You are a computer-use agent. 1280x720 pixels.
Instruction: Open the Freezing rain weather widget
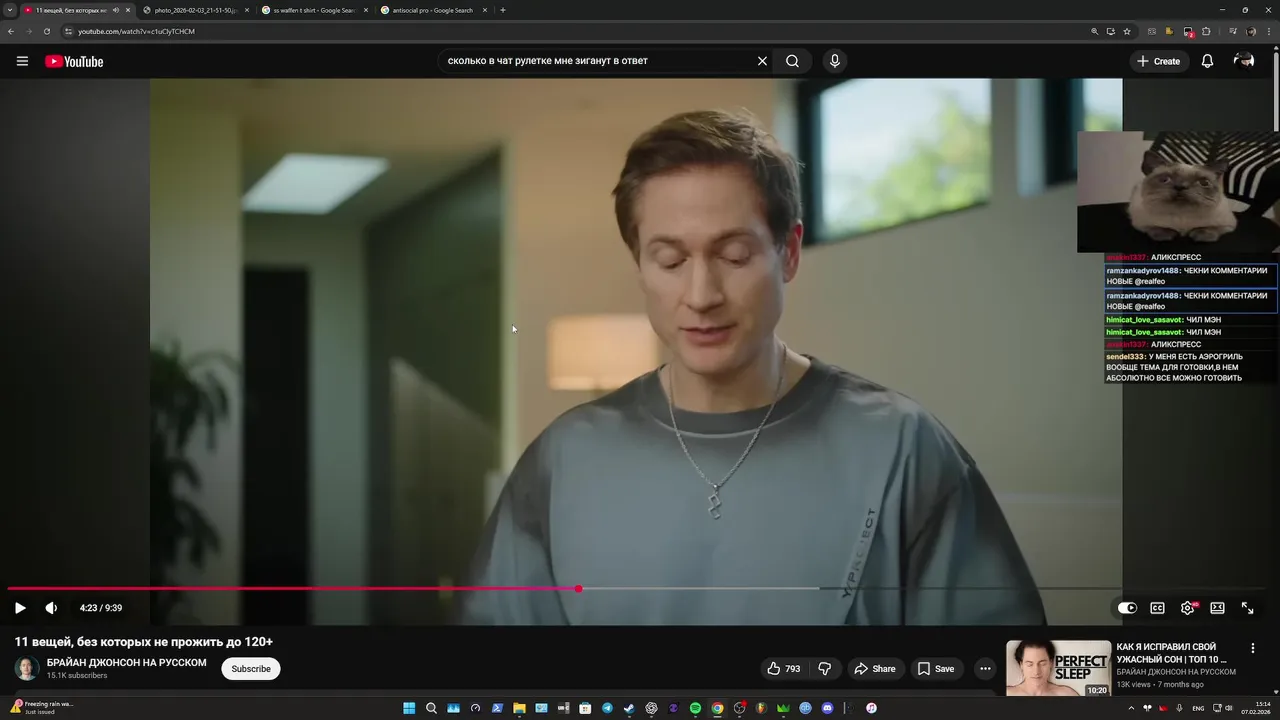click(42, 707)
